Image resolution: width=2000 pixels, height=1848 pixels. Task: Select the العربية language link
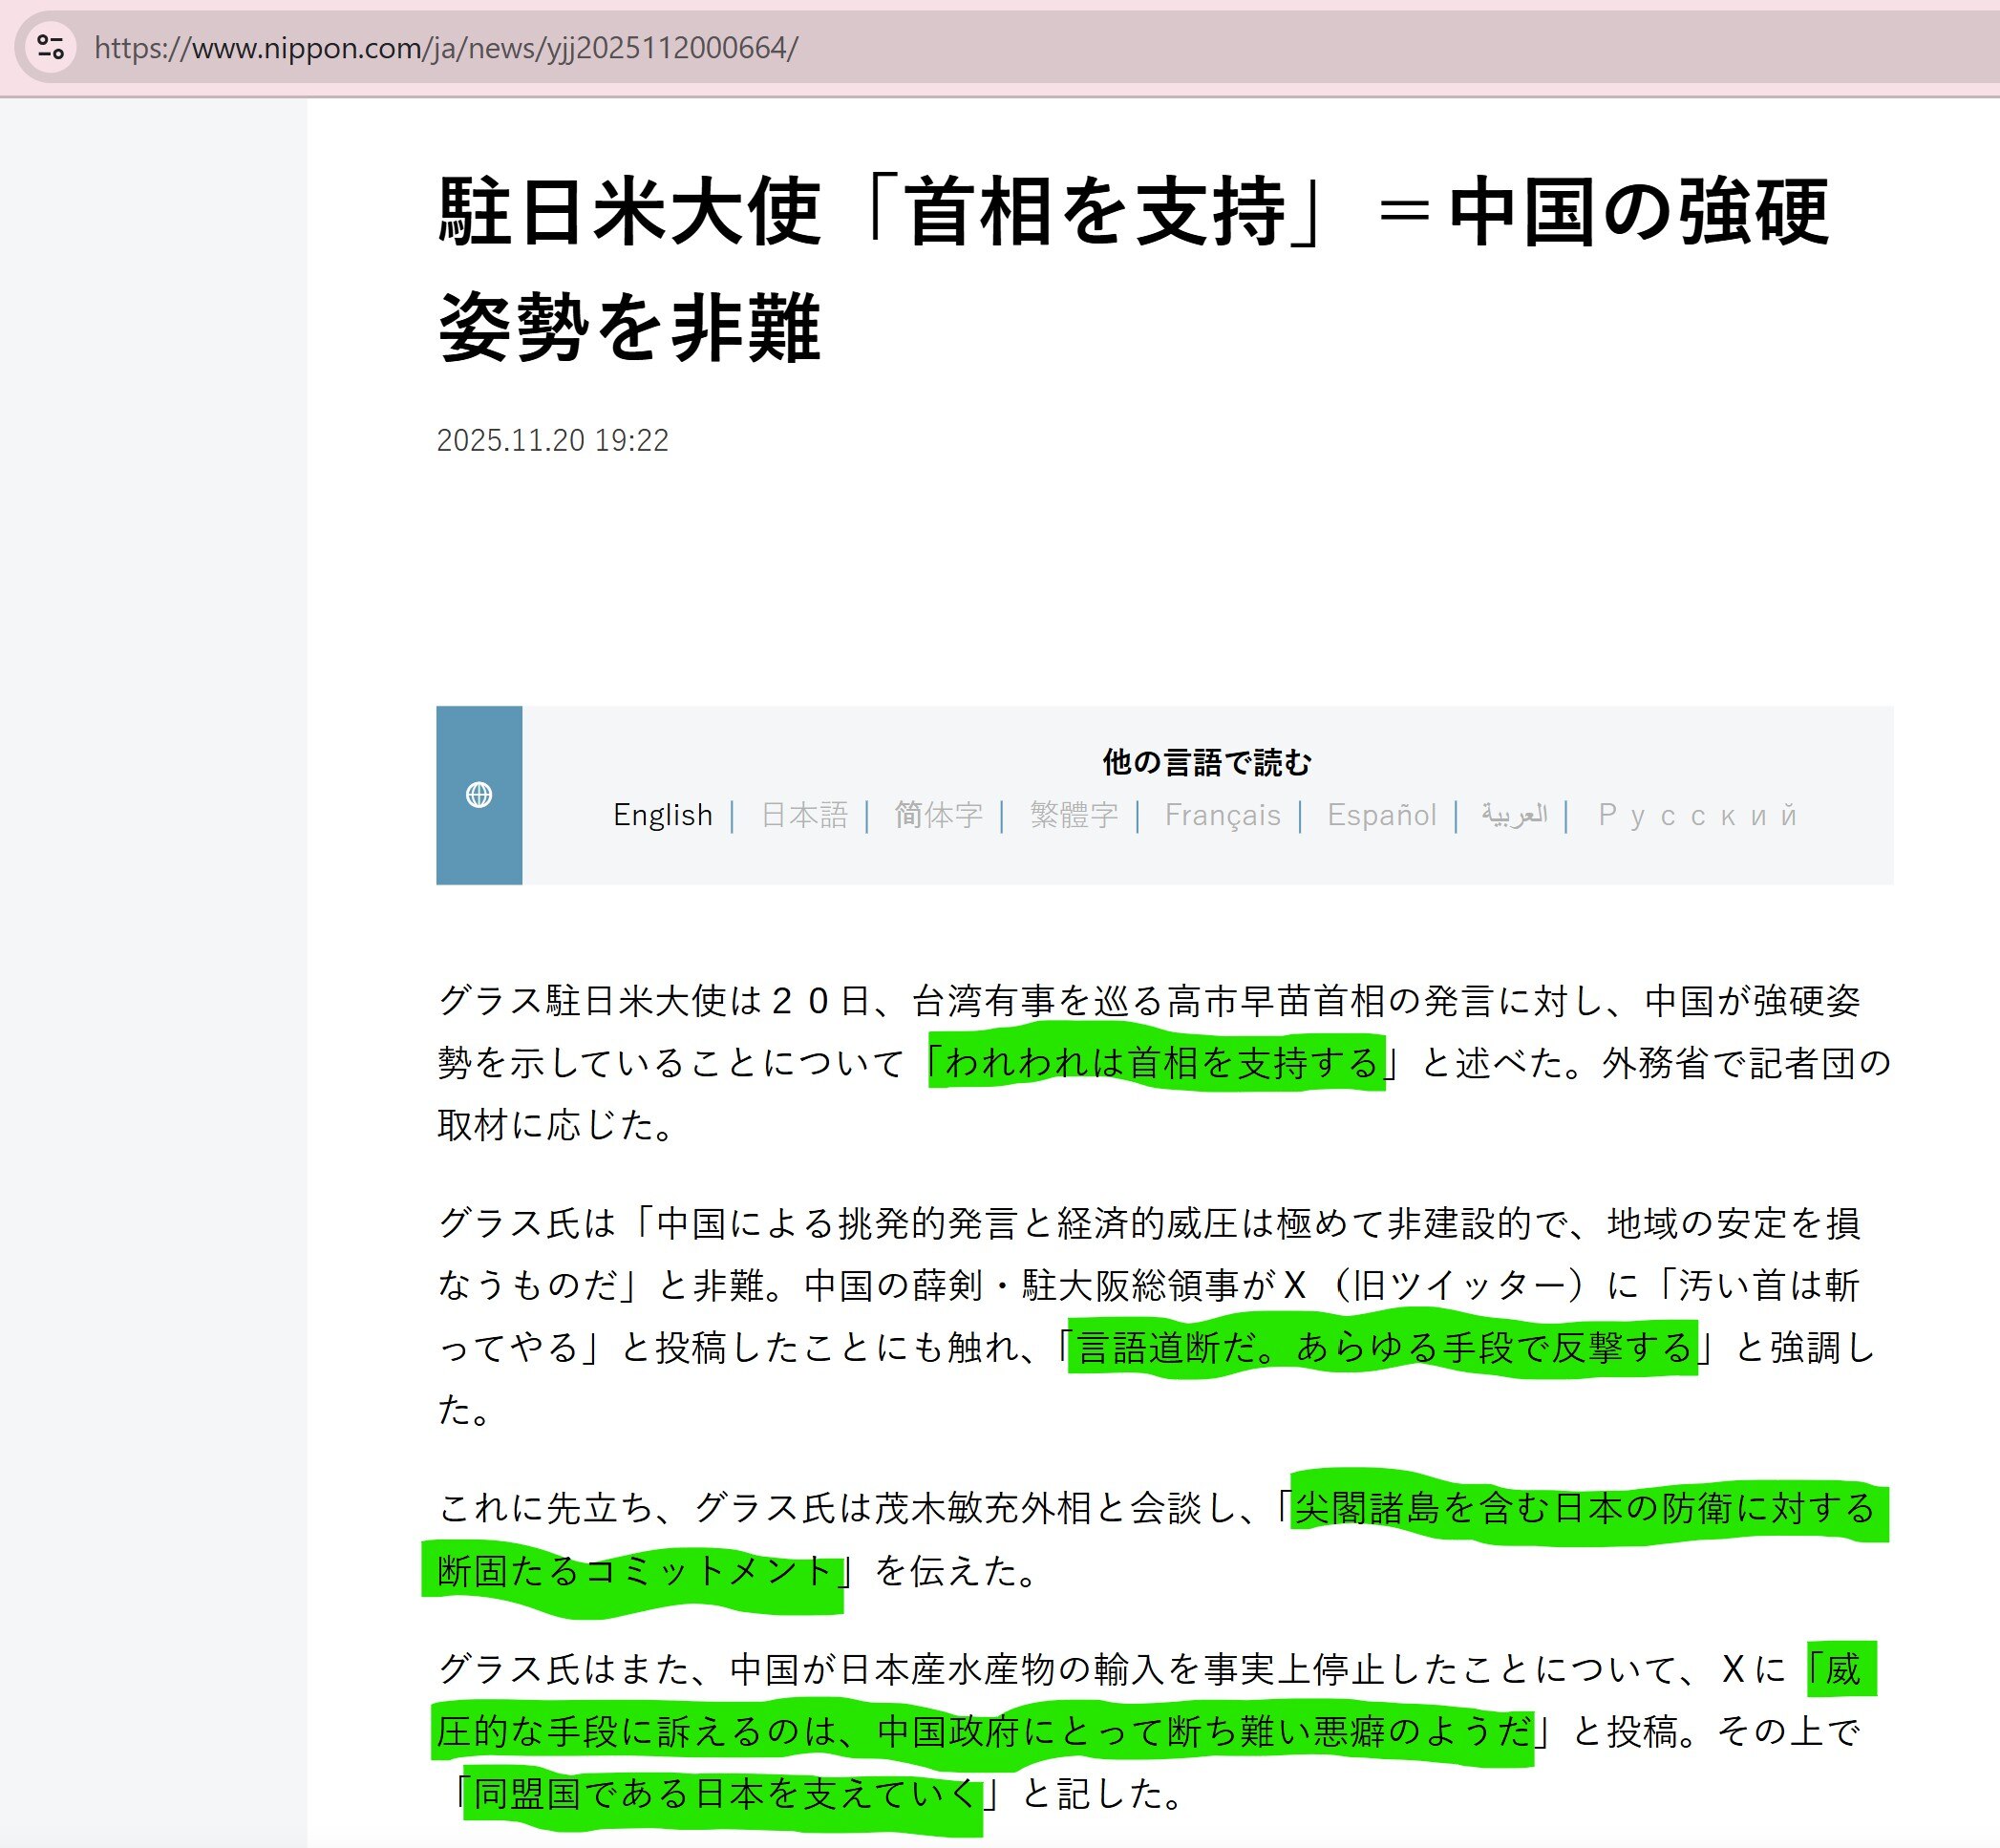(x=1512, y=814)
